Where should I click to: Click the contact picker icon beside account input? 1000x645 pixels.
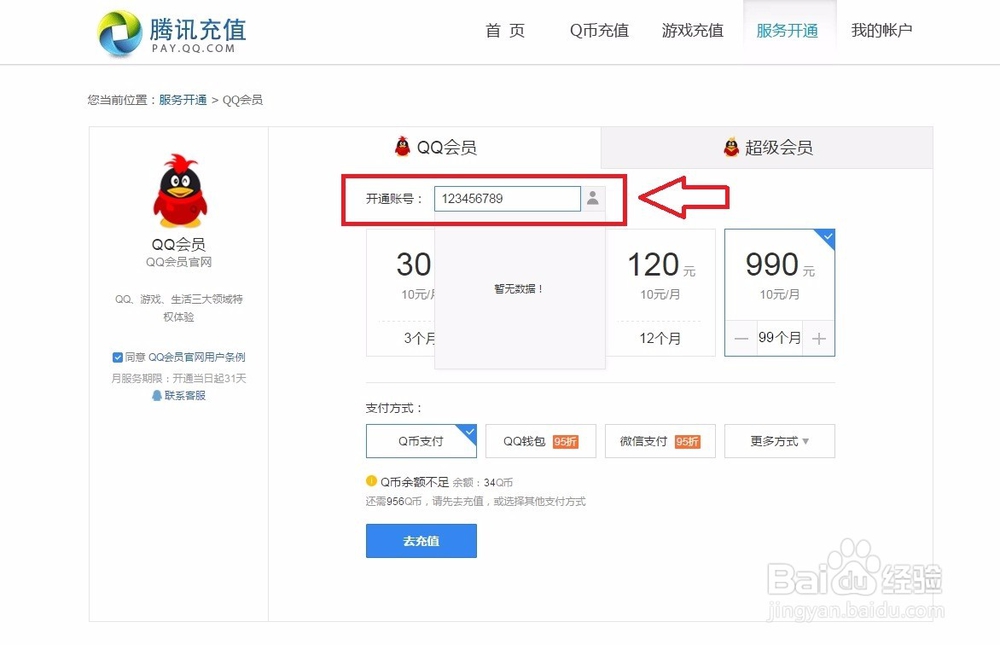[593, 198]
